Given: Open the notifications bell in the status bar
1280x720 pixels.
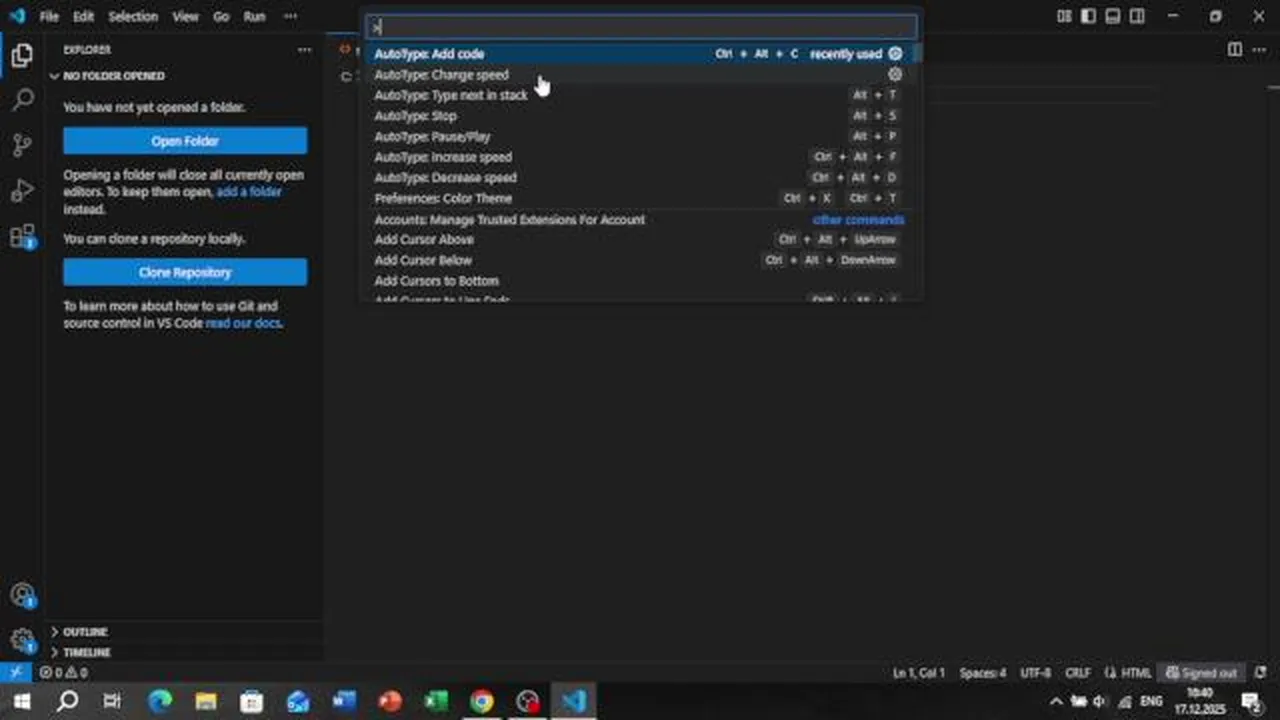Looking at the screenshot, I should pyautogui.click(x=1260, y=673).
